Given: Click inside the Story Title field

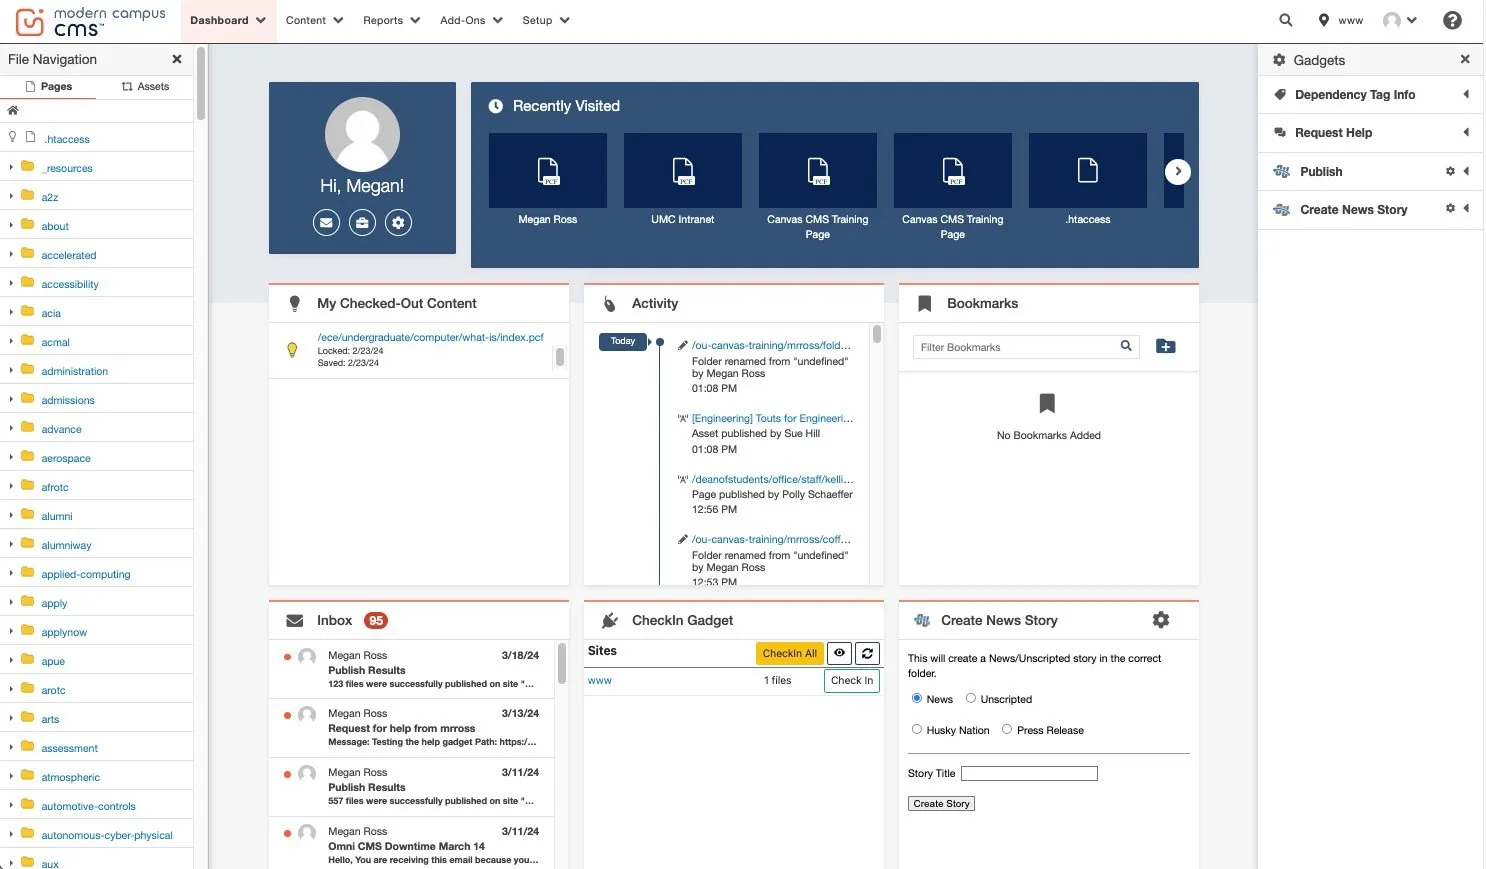Looking at the screenshot, I should tap(1029, 773).
